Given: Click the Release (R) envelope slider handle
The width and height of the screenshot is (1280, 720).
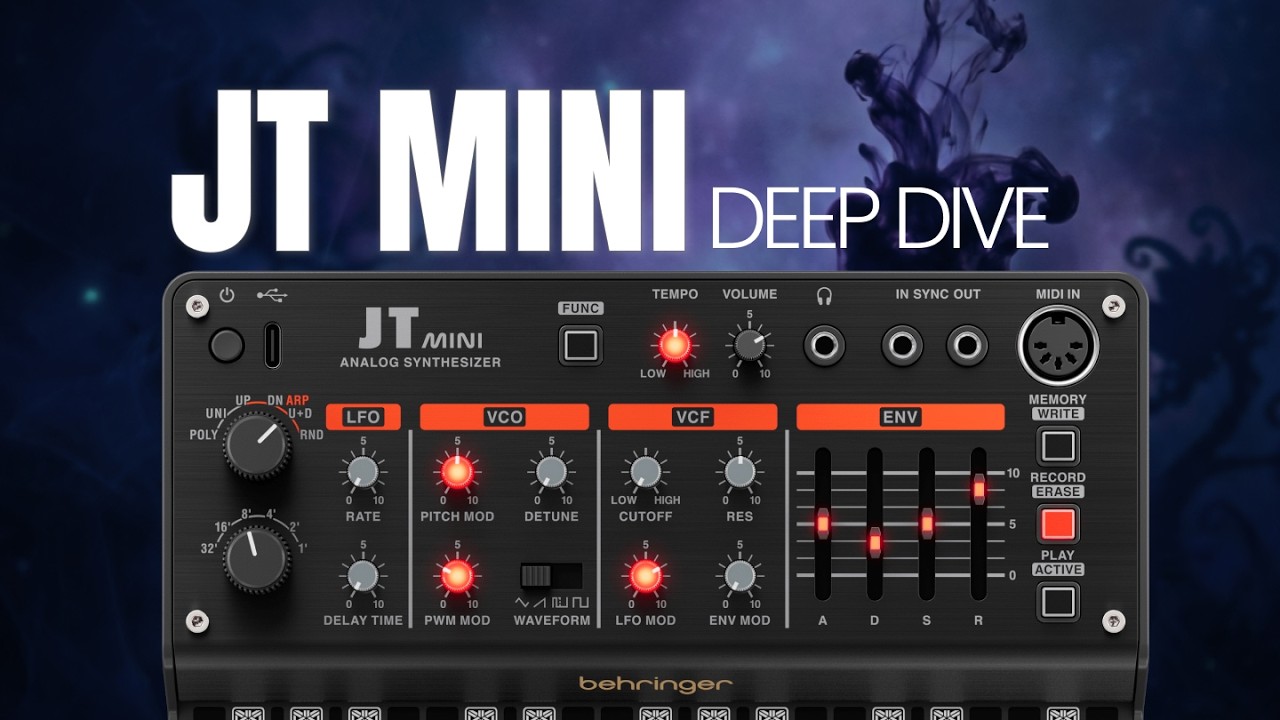Looking at the screenshot, I should point(979,489).
